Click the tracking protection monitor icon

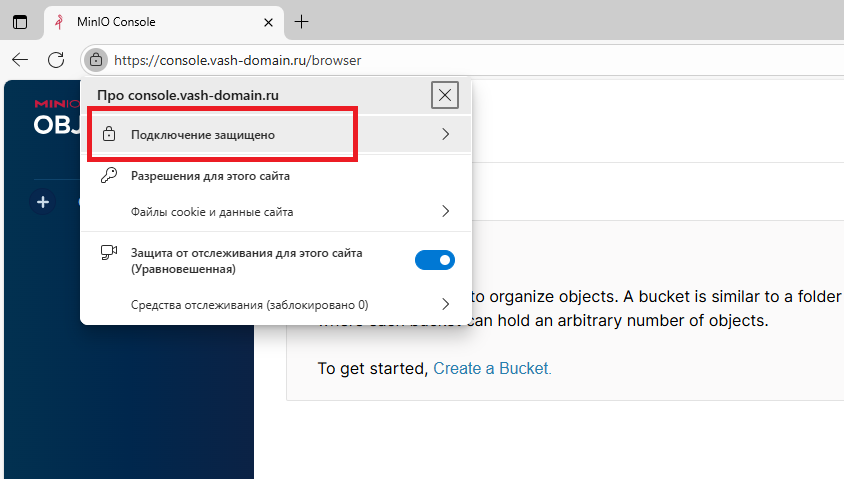(110, 253)
